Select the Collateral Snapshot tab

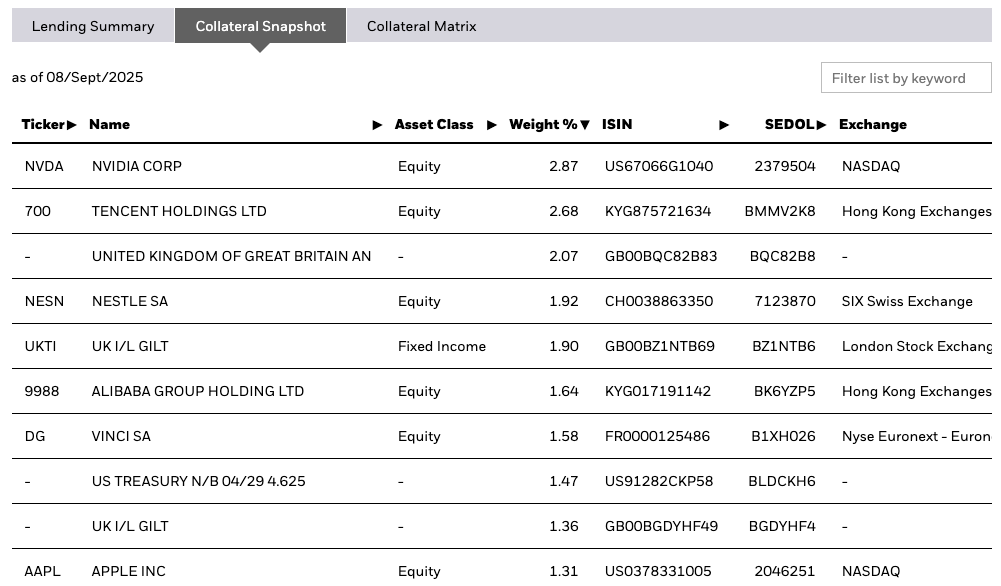tap(260, 26)
